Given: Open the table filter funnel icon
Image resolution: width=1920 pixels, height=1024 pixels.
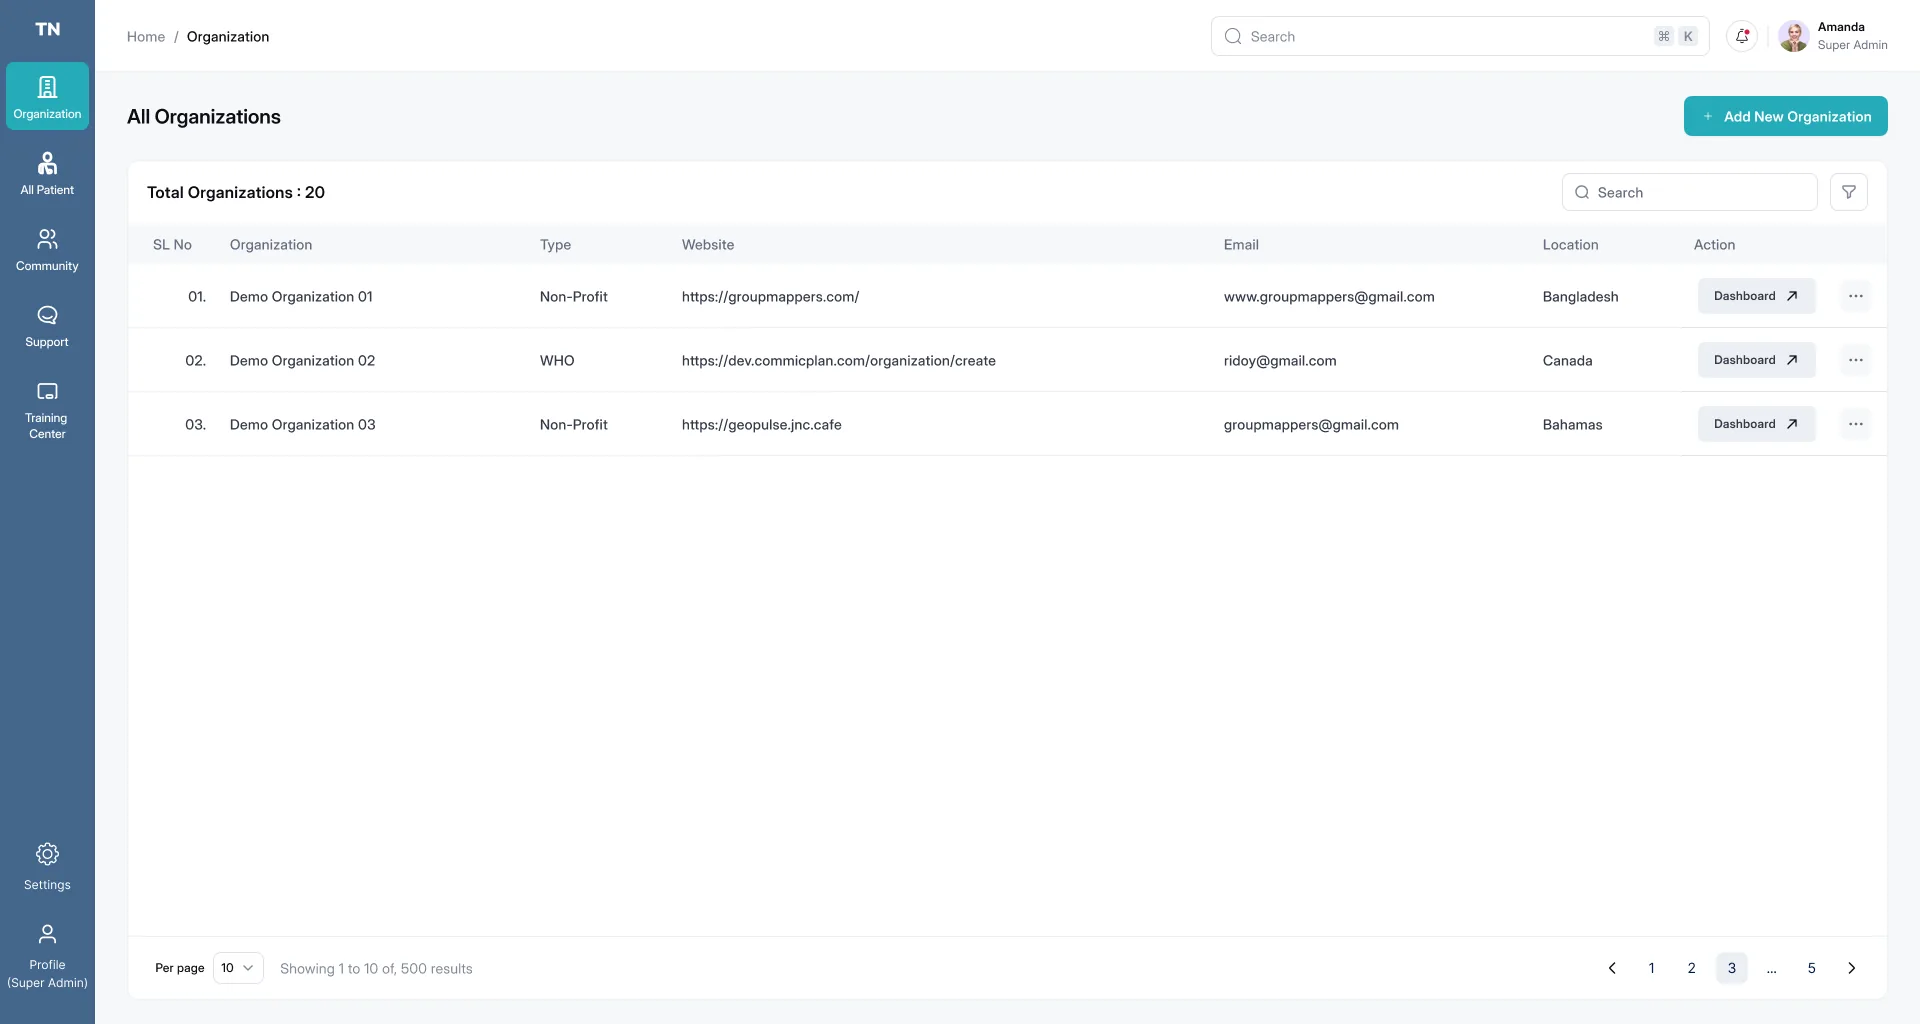Looking at the screenshot, I should click(1849, 192).
